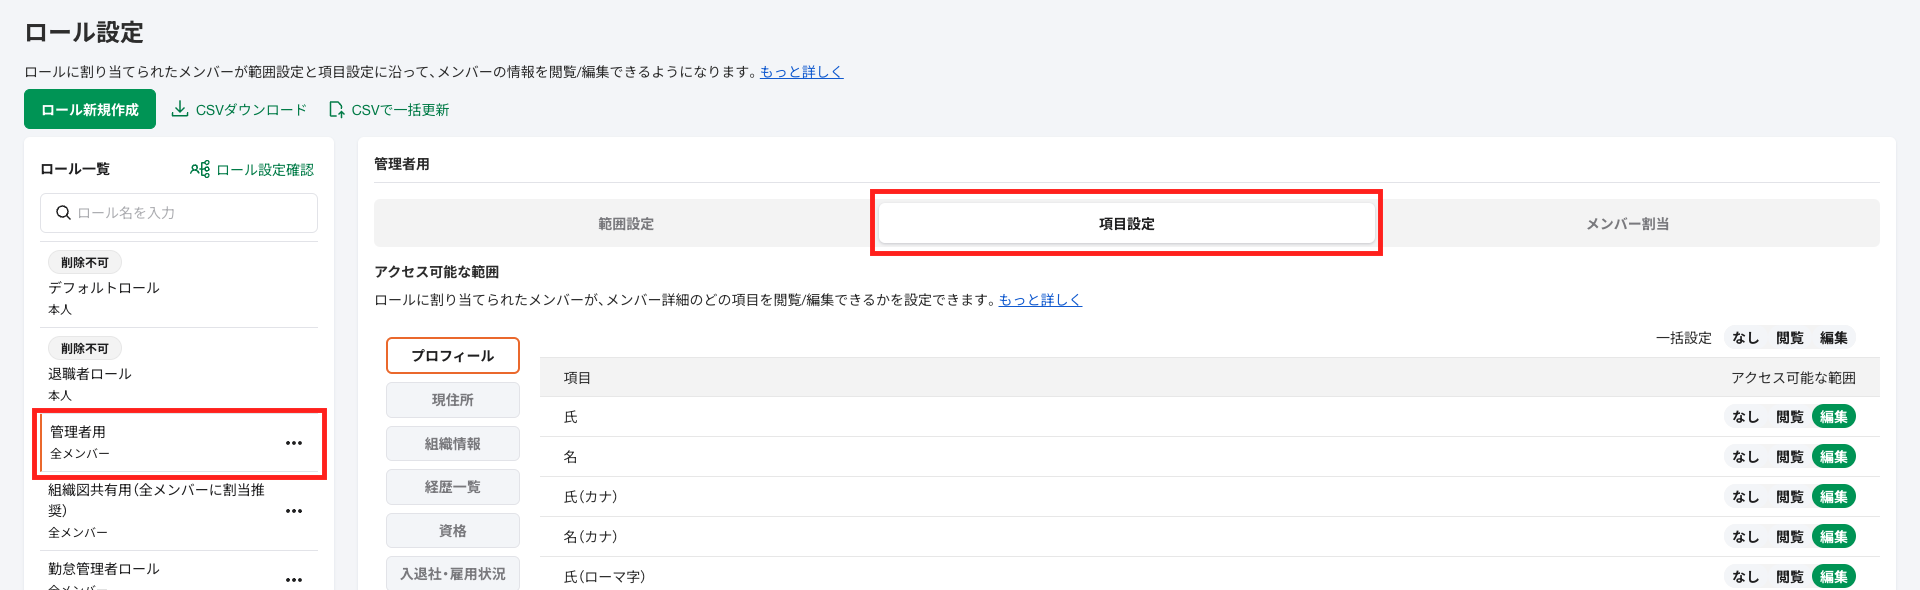Open the 勤怠管理者ロール three-dot menu
This screenshot has width=1920, height=590.
(294, 579)
